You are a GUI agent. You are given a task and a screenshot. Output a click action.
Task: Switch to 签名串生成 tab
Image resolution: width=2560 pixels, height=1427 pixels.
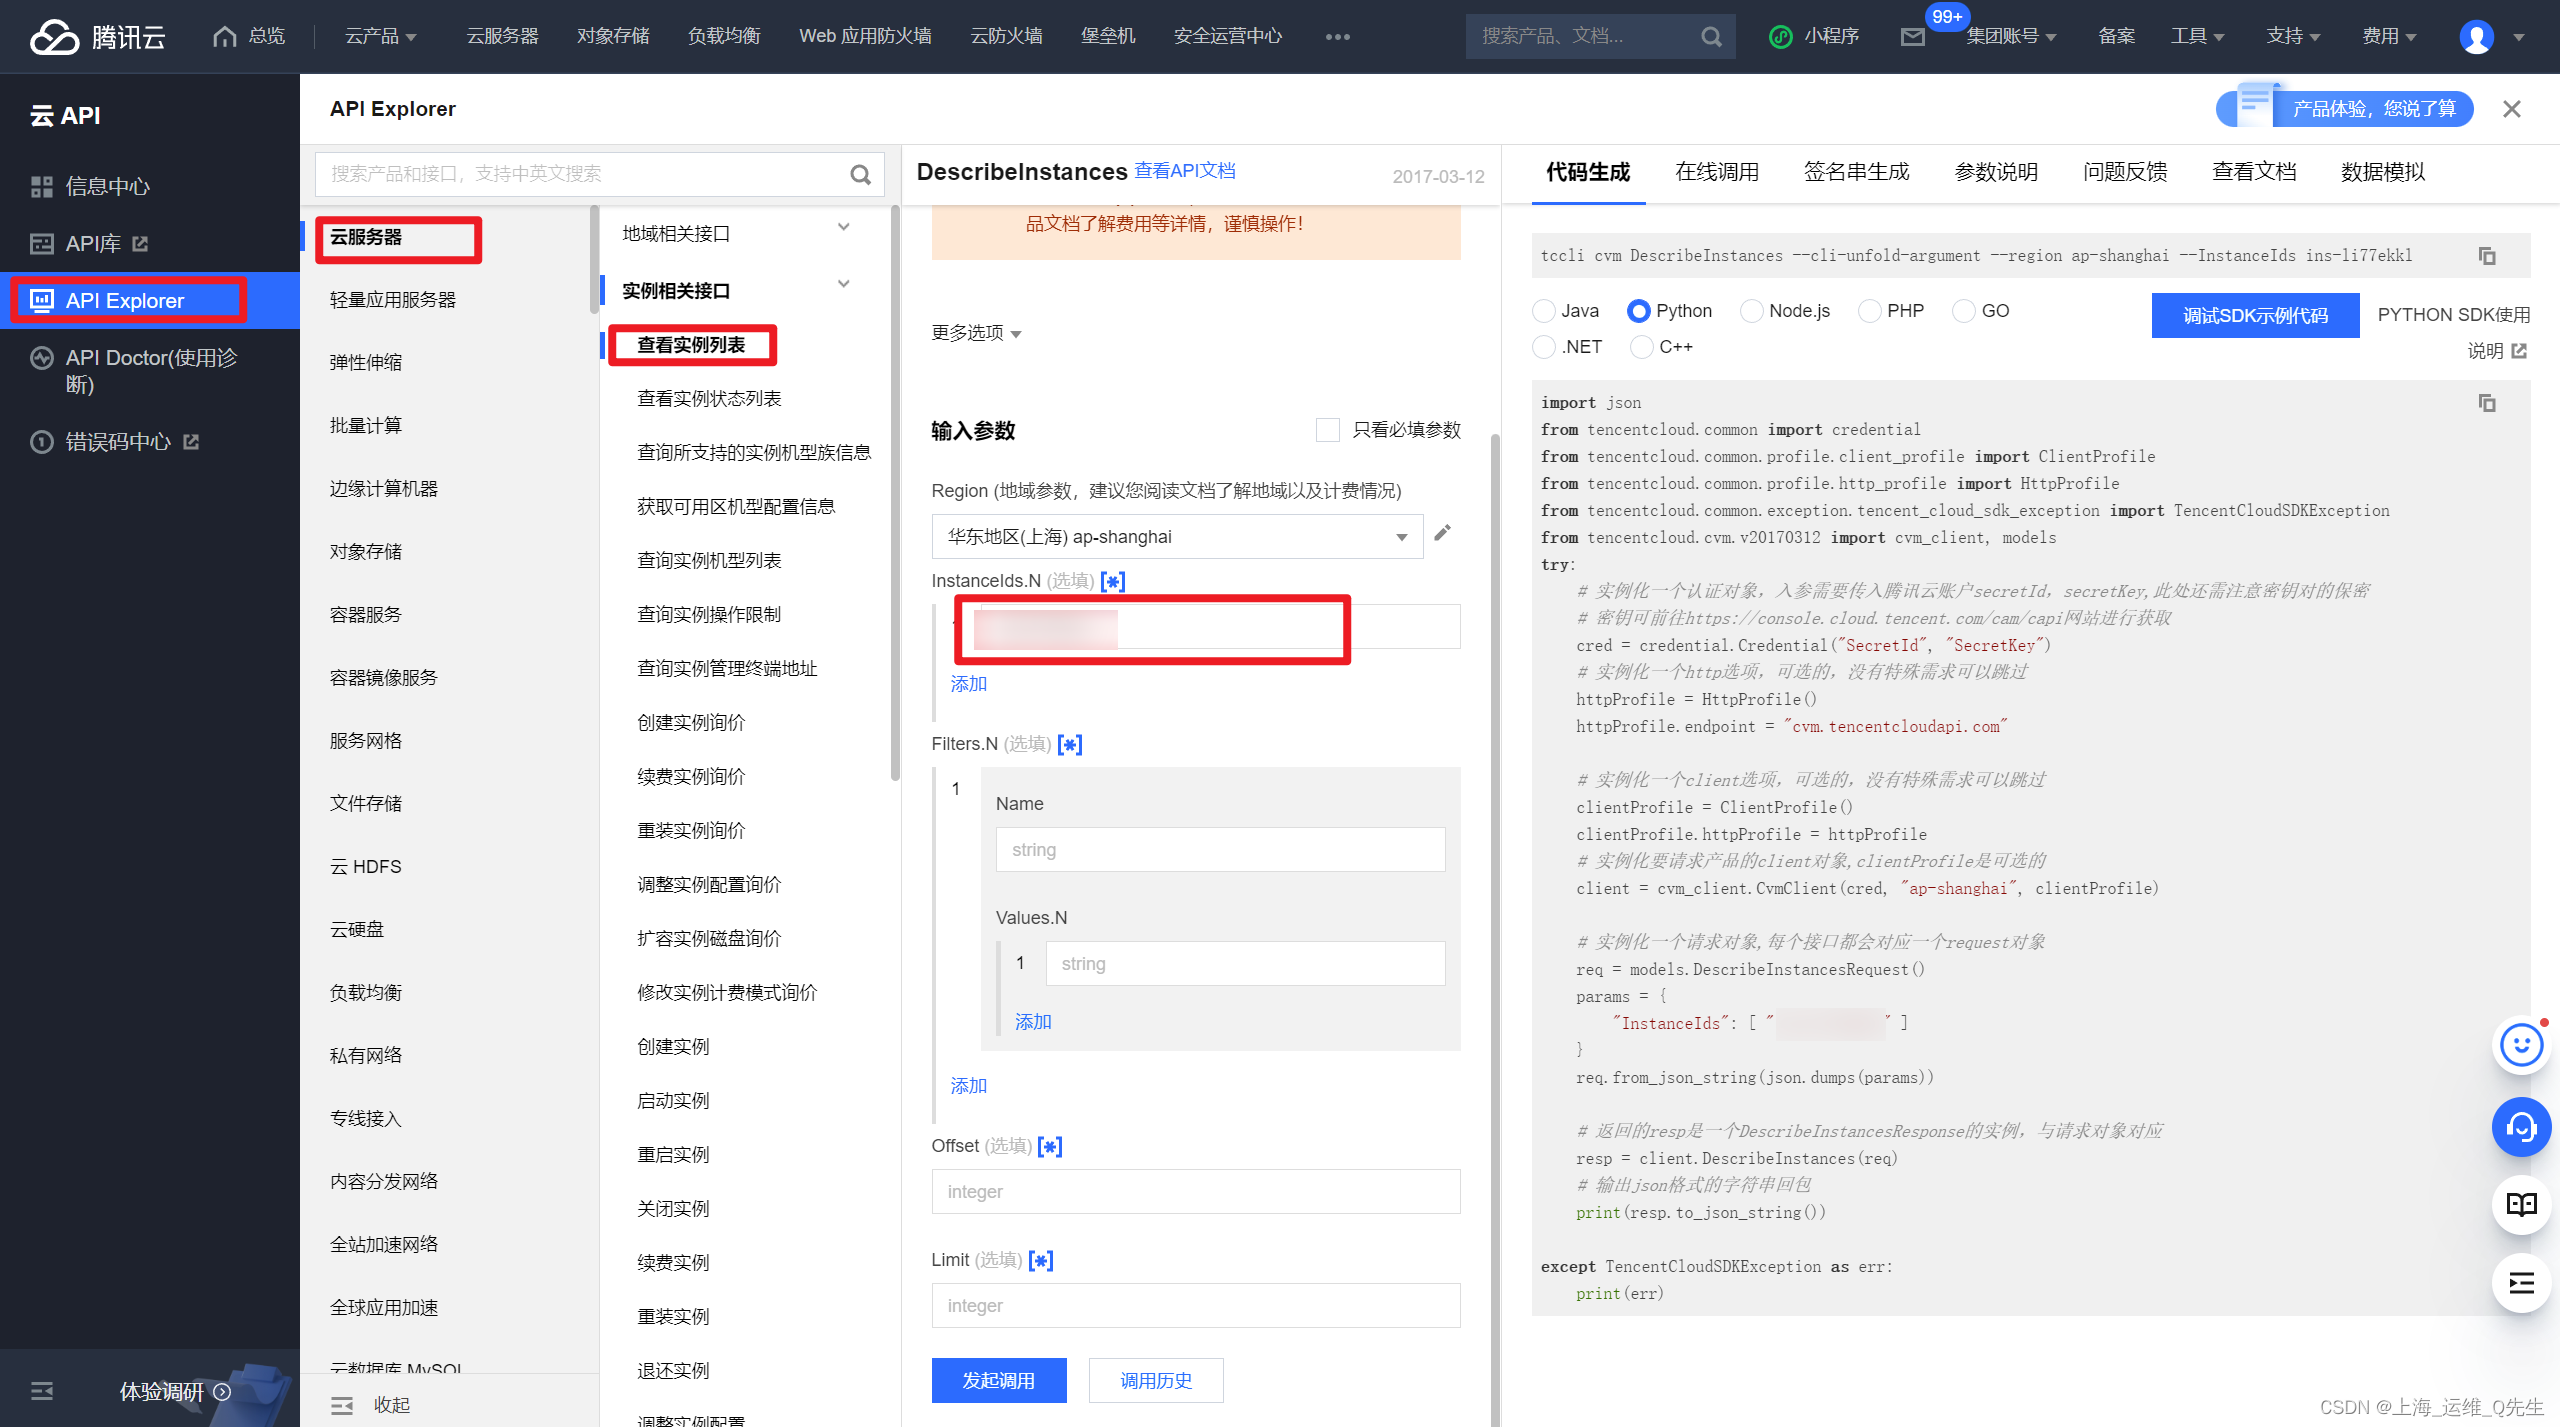[x=1856, y=172]
